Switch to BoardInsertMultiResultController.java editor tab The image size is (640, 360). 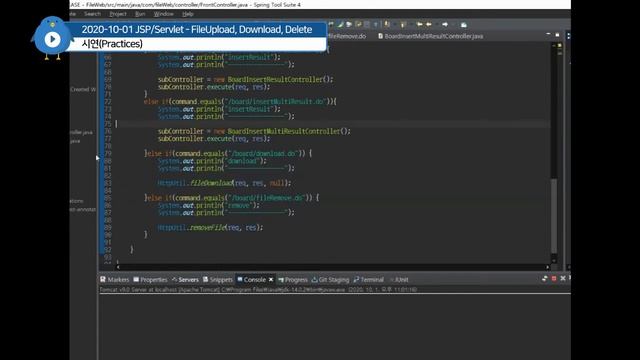click(430, 36)
